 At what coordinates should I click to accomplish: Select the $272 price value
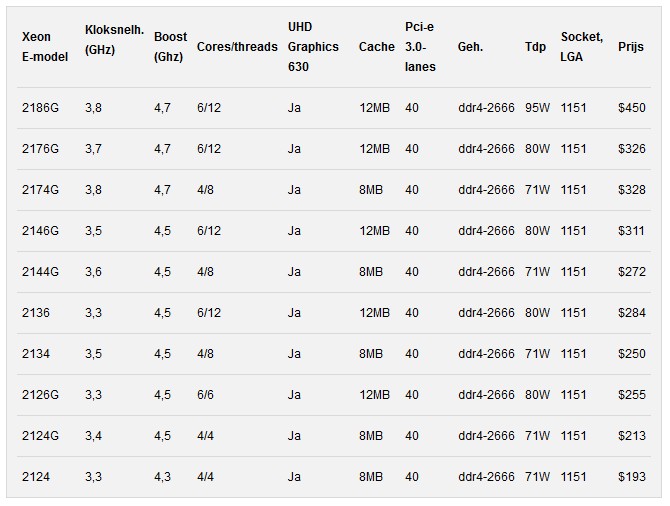click(632, 272)
